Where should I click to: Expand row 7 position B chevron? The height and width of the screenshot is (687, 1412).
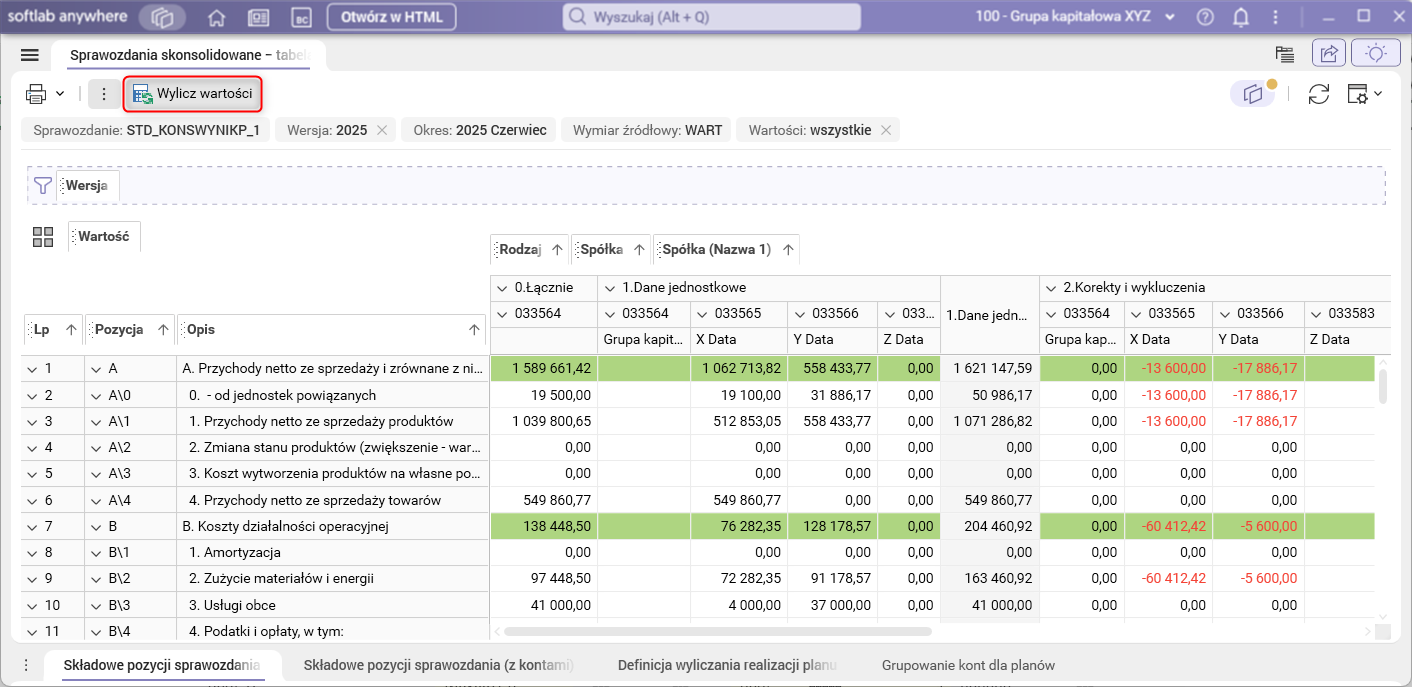coord(96,526)
